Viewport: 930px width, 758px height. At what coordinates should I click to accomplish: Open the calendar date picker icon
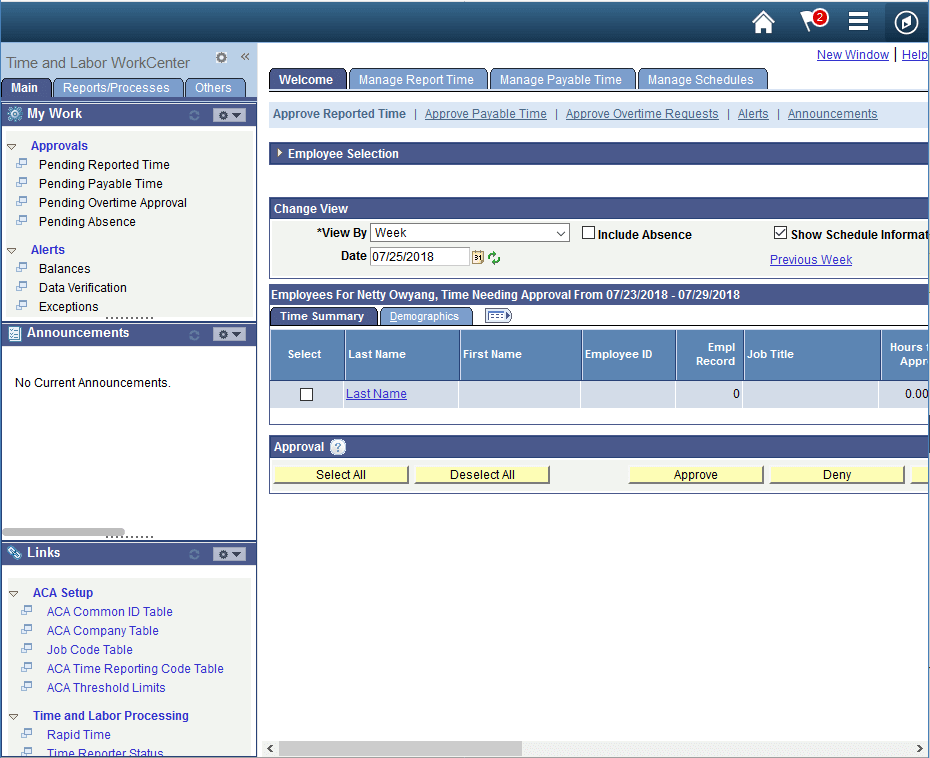coord(478,258)
